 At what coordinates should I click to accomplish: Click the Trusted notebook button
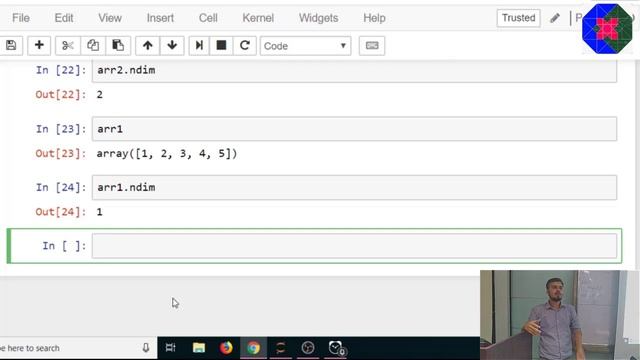click(x=518, y=18)
